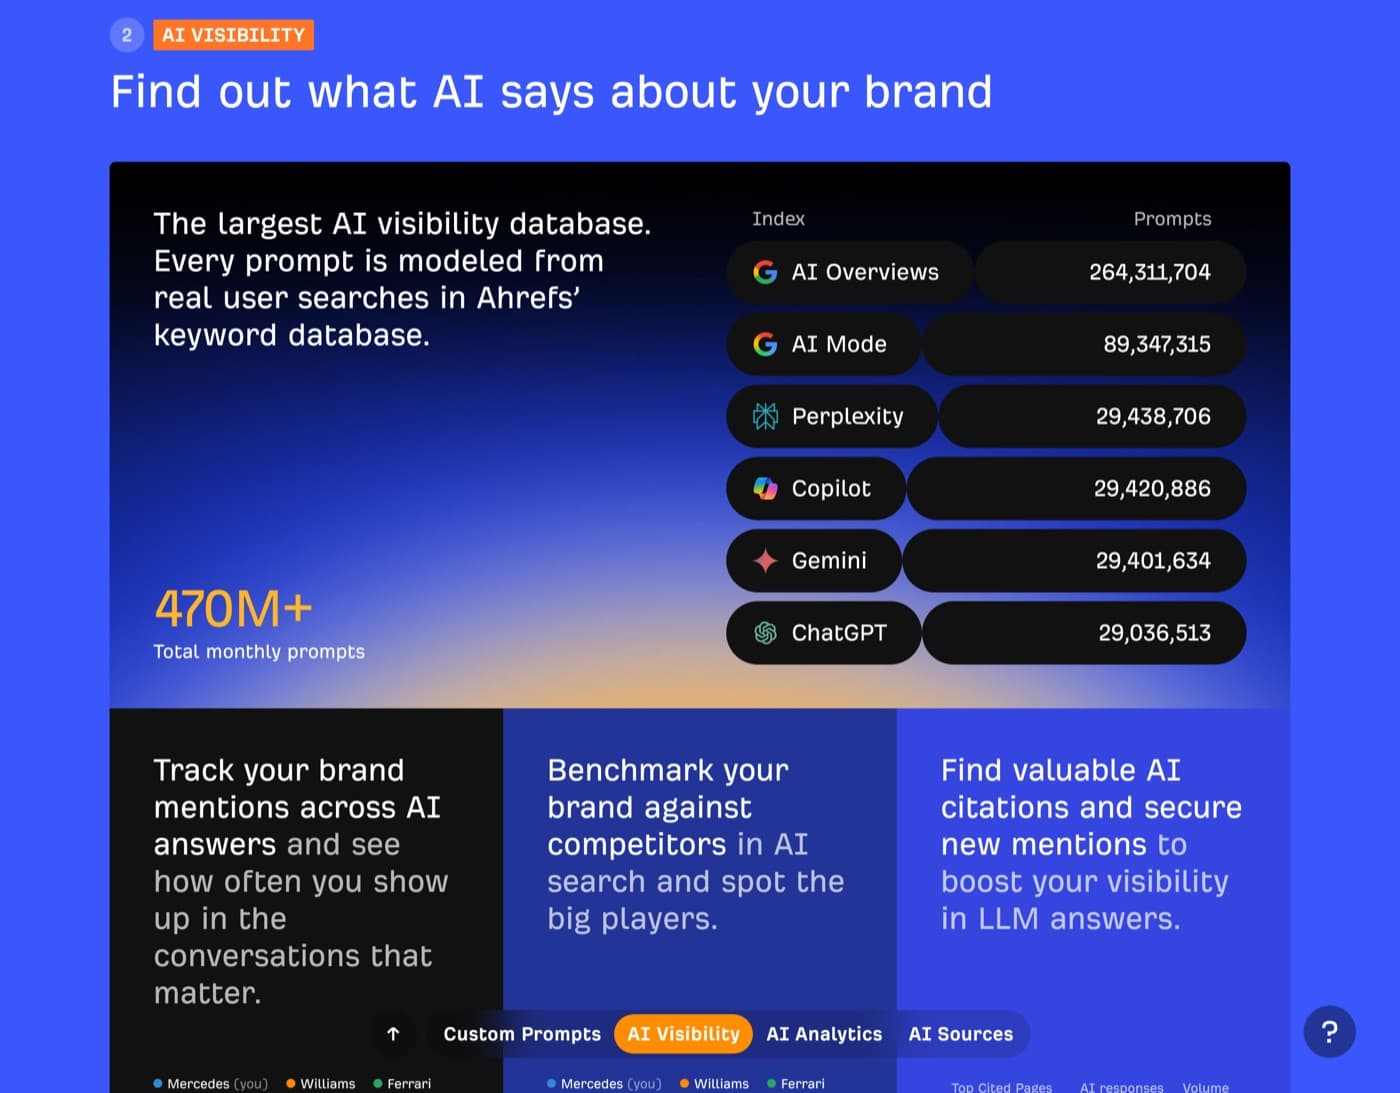Switch to the Custom Prompts tab
1400x1093 pixels.
(522, 1034)
